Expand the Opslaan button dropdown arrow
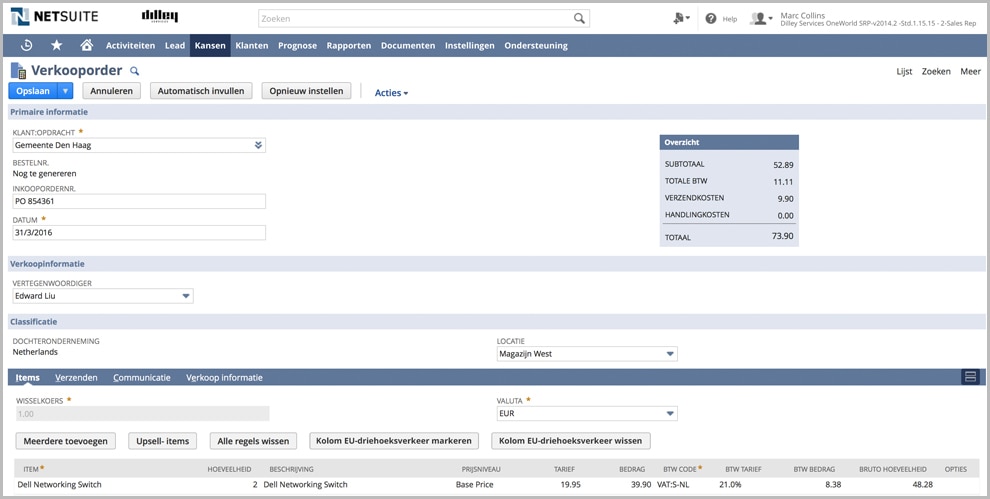The height and width of the screenshot is (499, 990). point(66,91)
